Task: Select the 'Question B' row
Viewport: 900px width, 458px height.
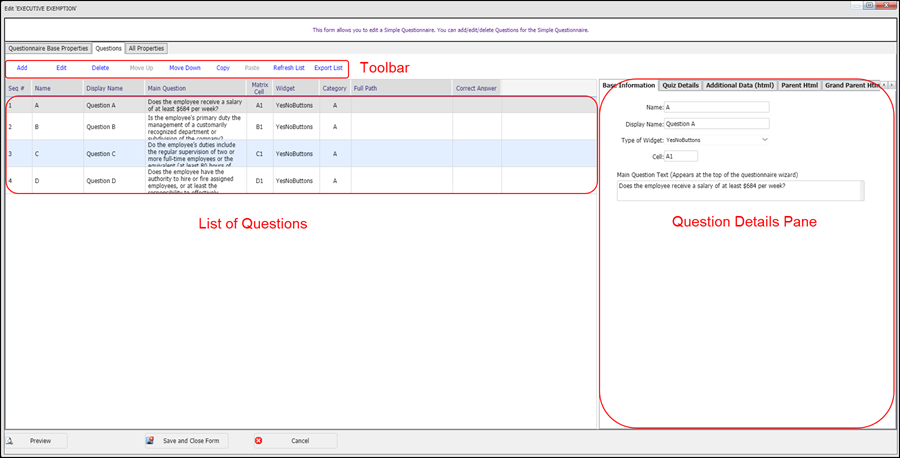Action: pyautogui.click(x=301, y=126)
